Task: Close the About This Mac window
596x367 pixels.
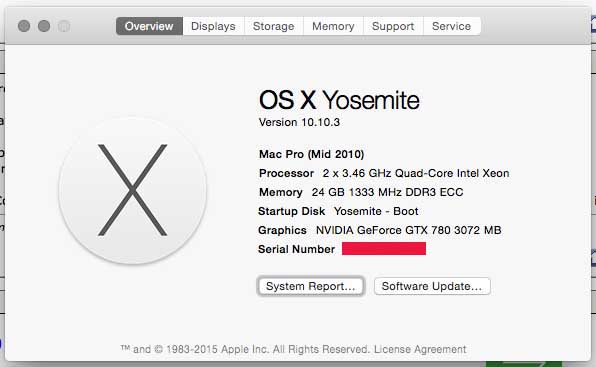Action: pos(24,26)
